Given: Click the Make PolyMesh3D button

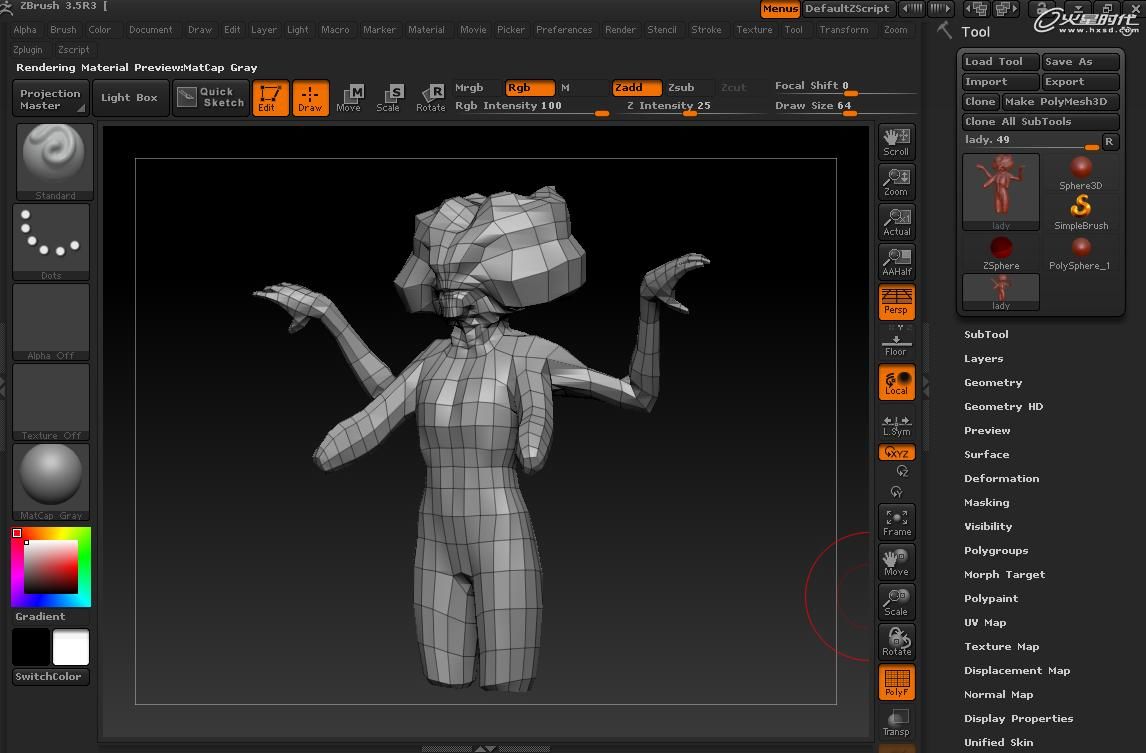Looking at the screenshot, I should click(1059, 101).
